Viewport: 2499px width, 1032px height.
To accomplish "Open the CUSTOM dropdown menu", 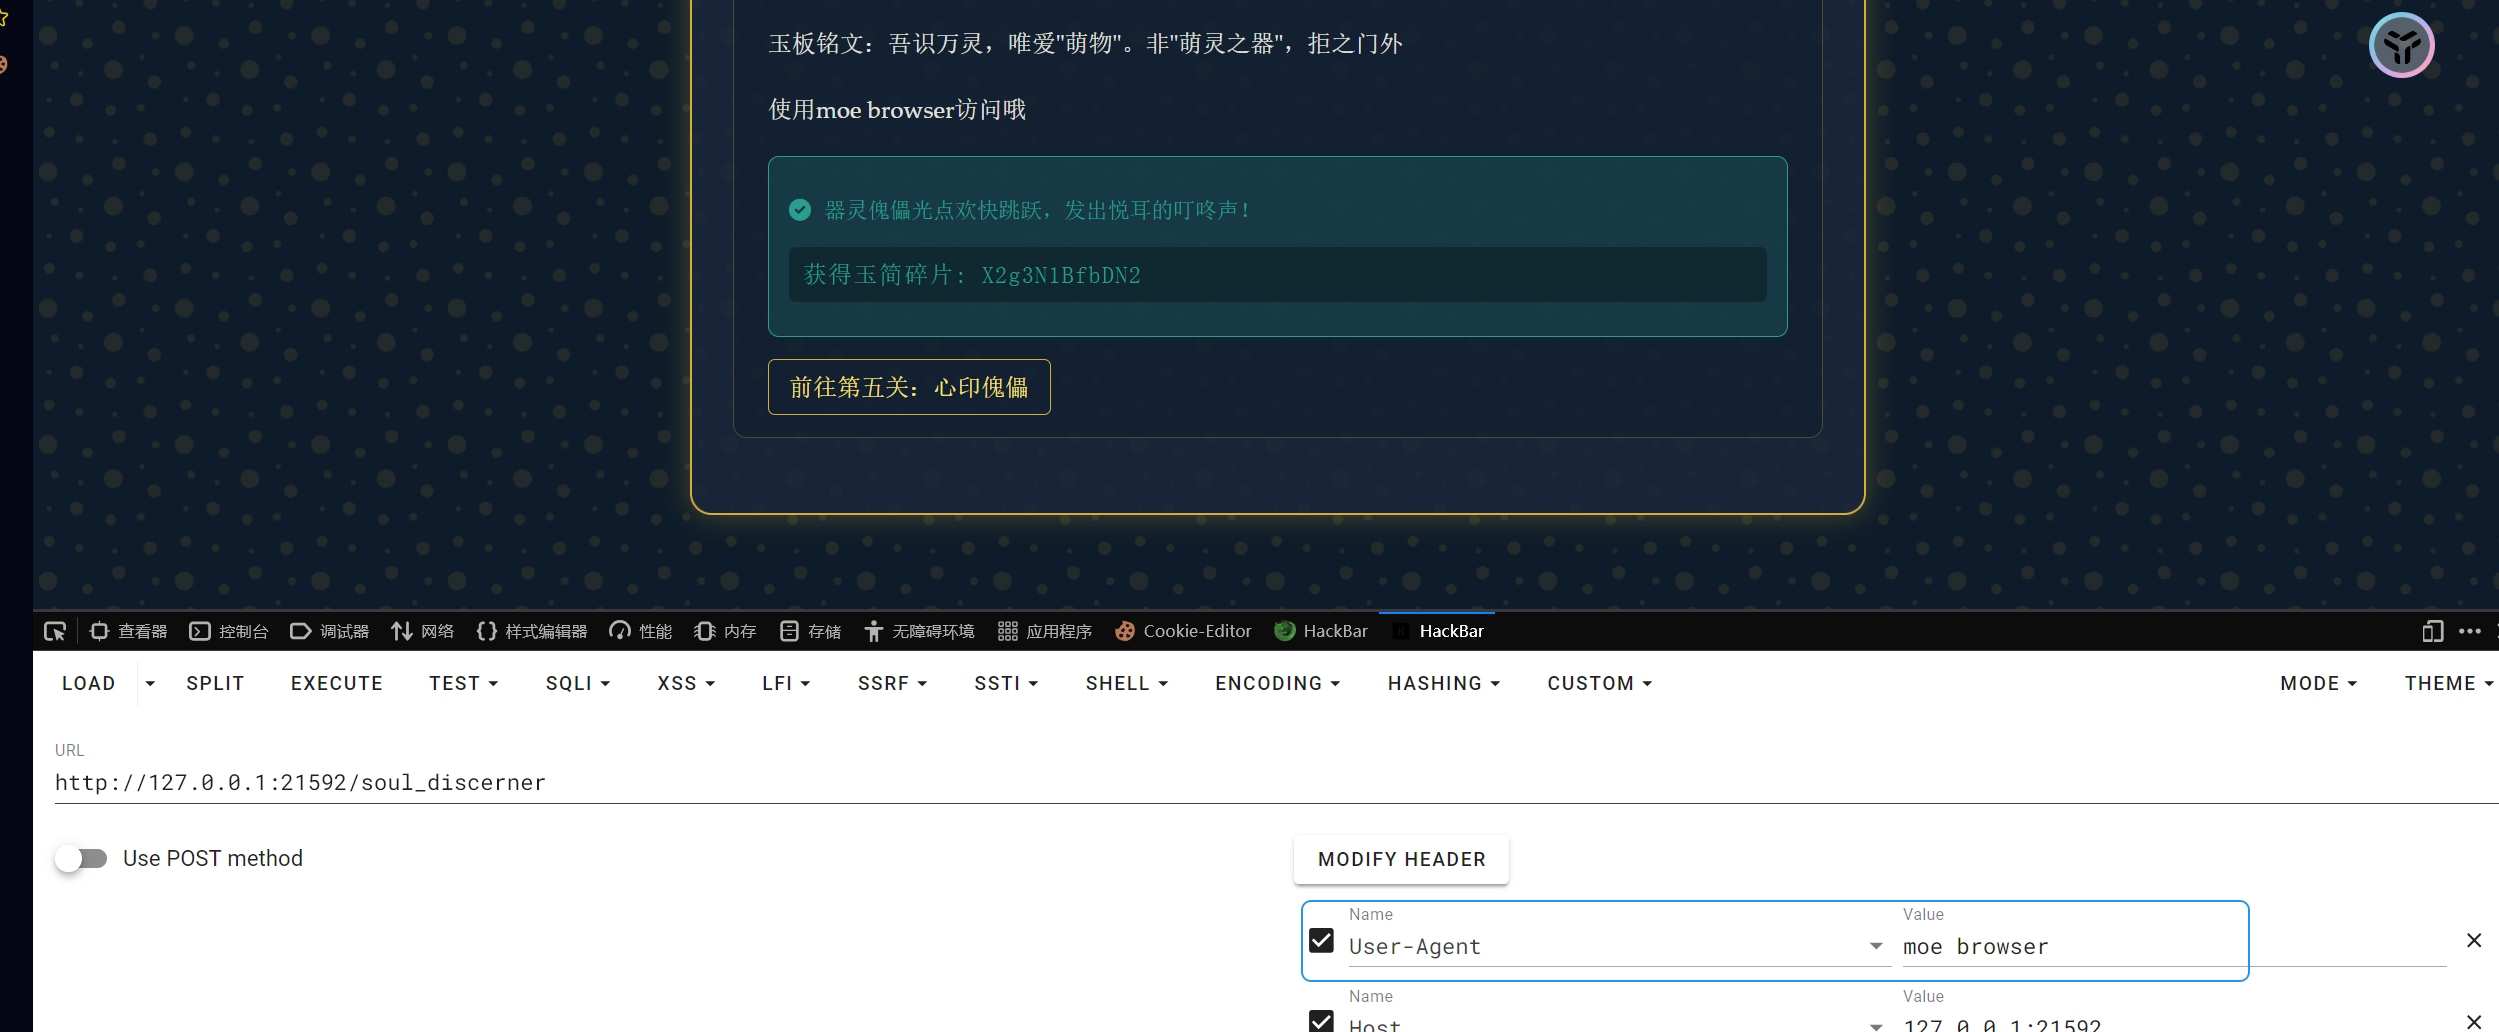I will pyautogui.click(x=1600, y=683).
